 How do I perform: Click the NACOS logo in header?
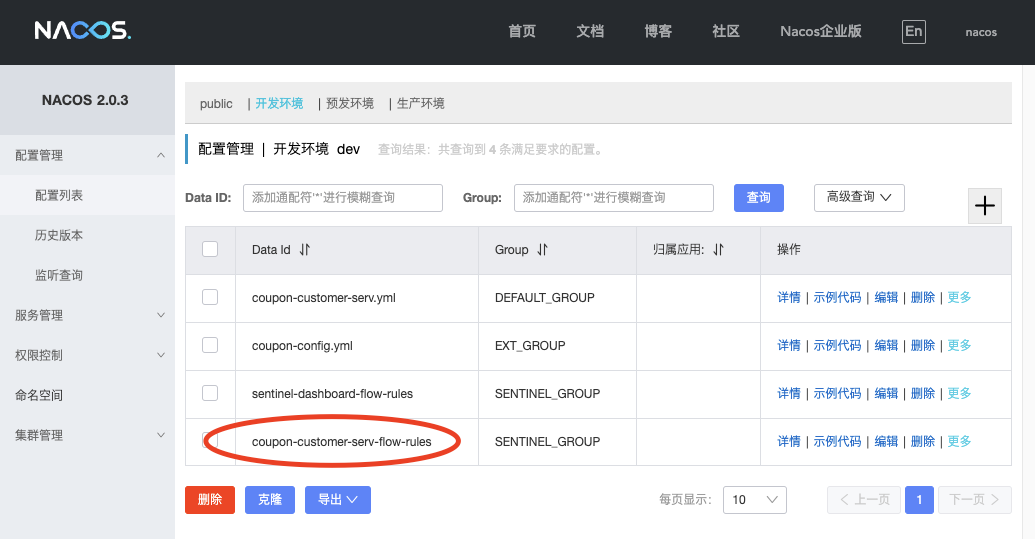(82, 31)
